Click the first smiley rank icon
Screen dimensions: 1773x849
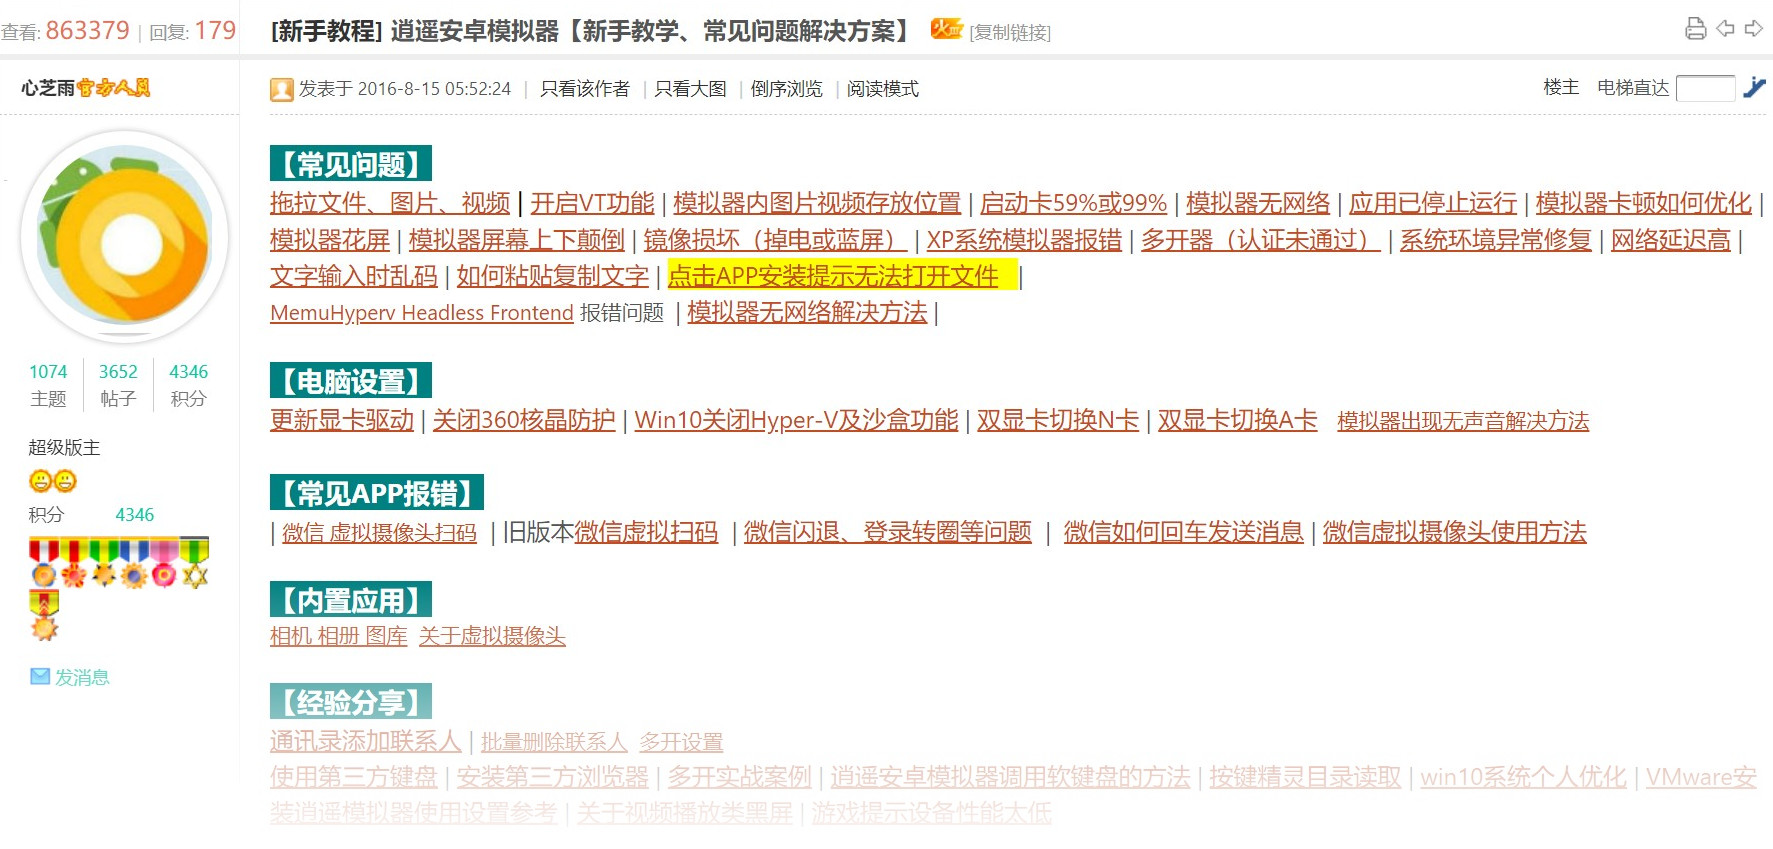[x=40, y=481]
